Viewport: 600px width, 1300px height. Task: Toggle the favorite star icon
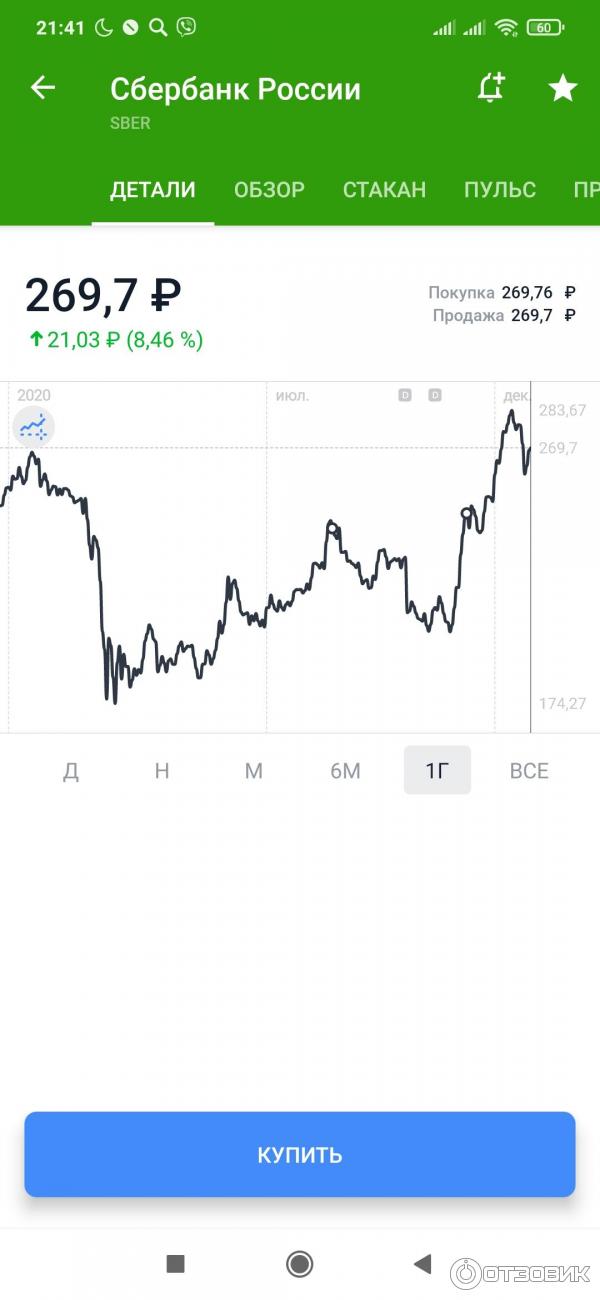(563, 88)
